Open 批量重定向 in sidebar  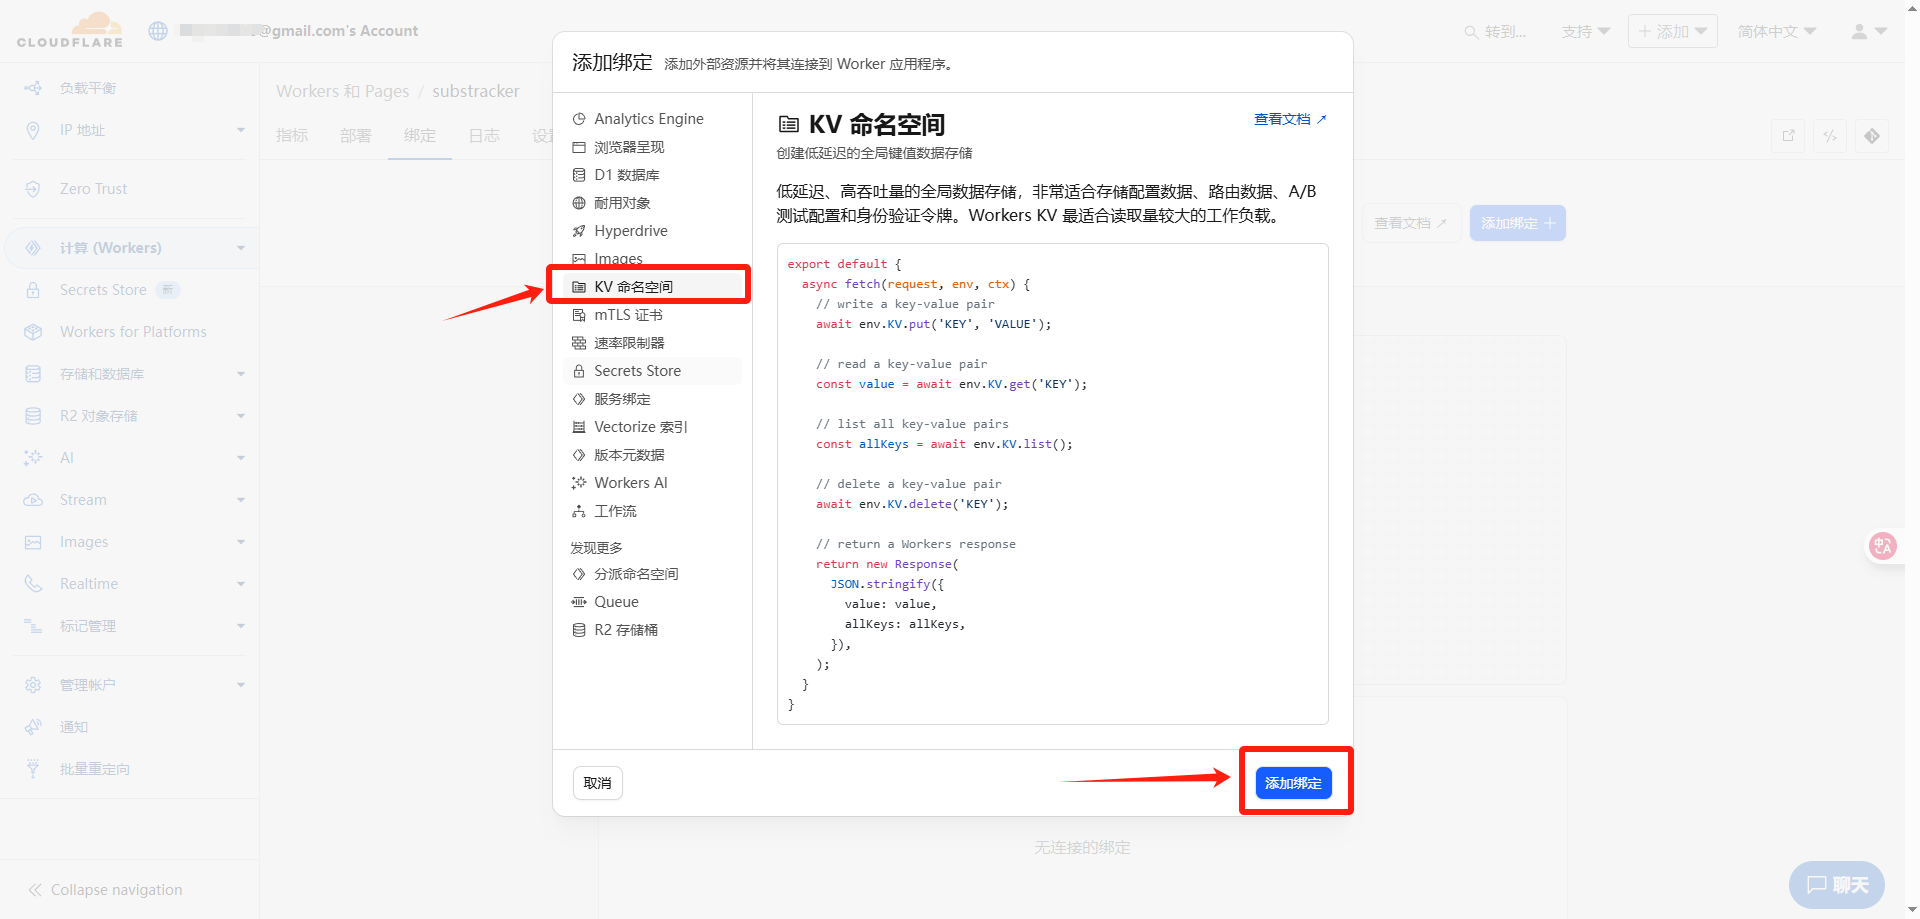point(95,769)
